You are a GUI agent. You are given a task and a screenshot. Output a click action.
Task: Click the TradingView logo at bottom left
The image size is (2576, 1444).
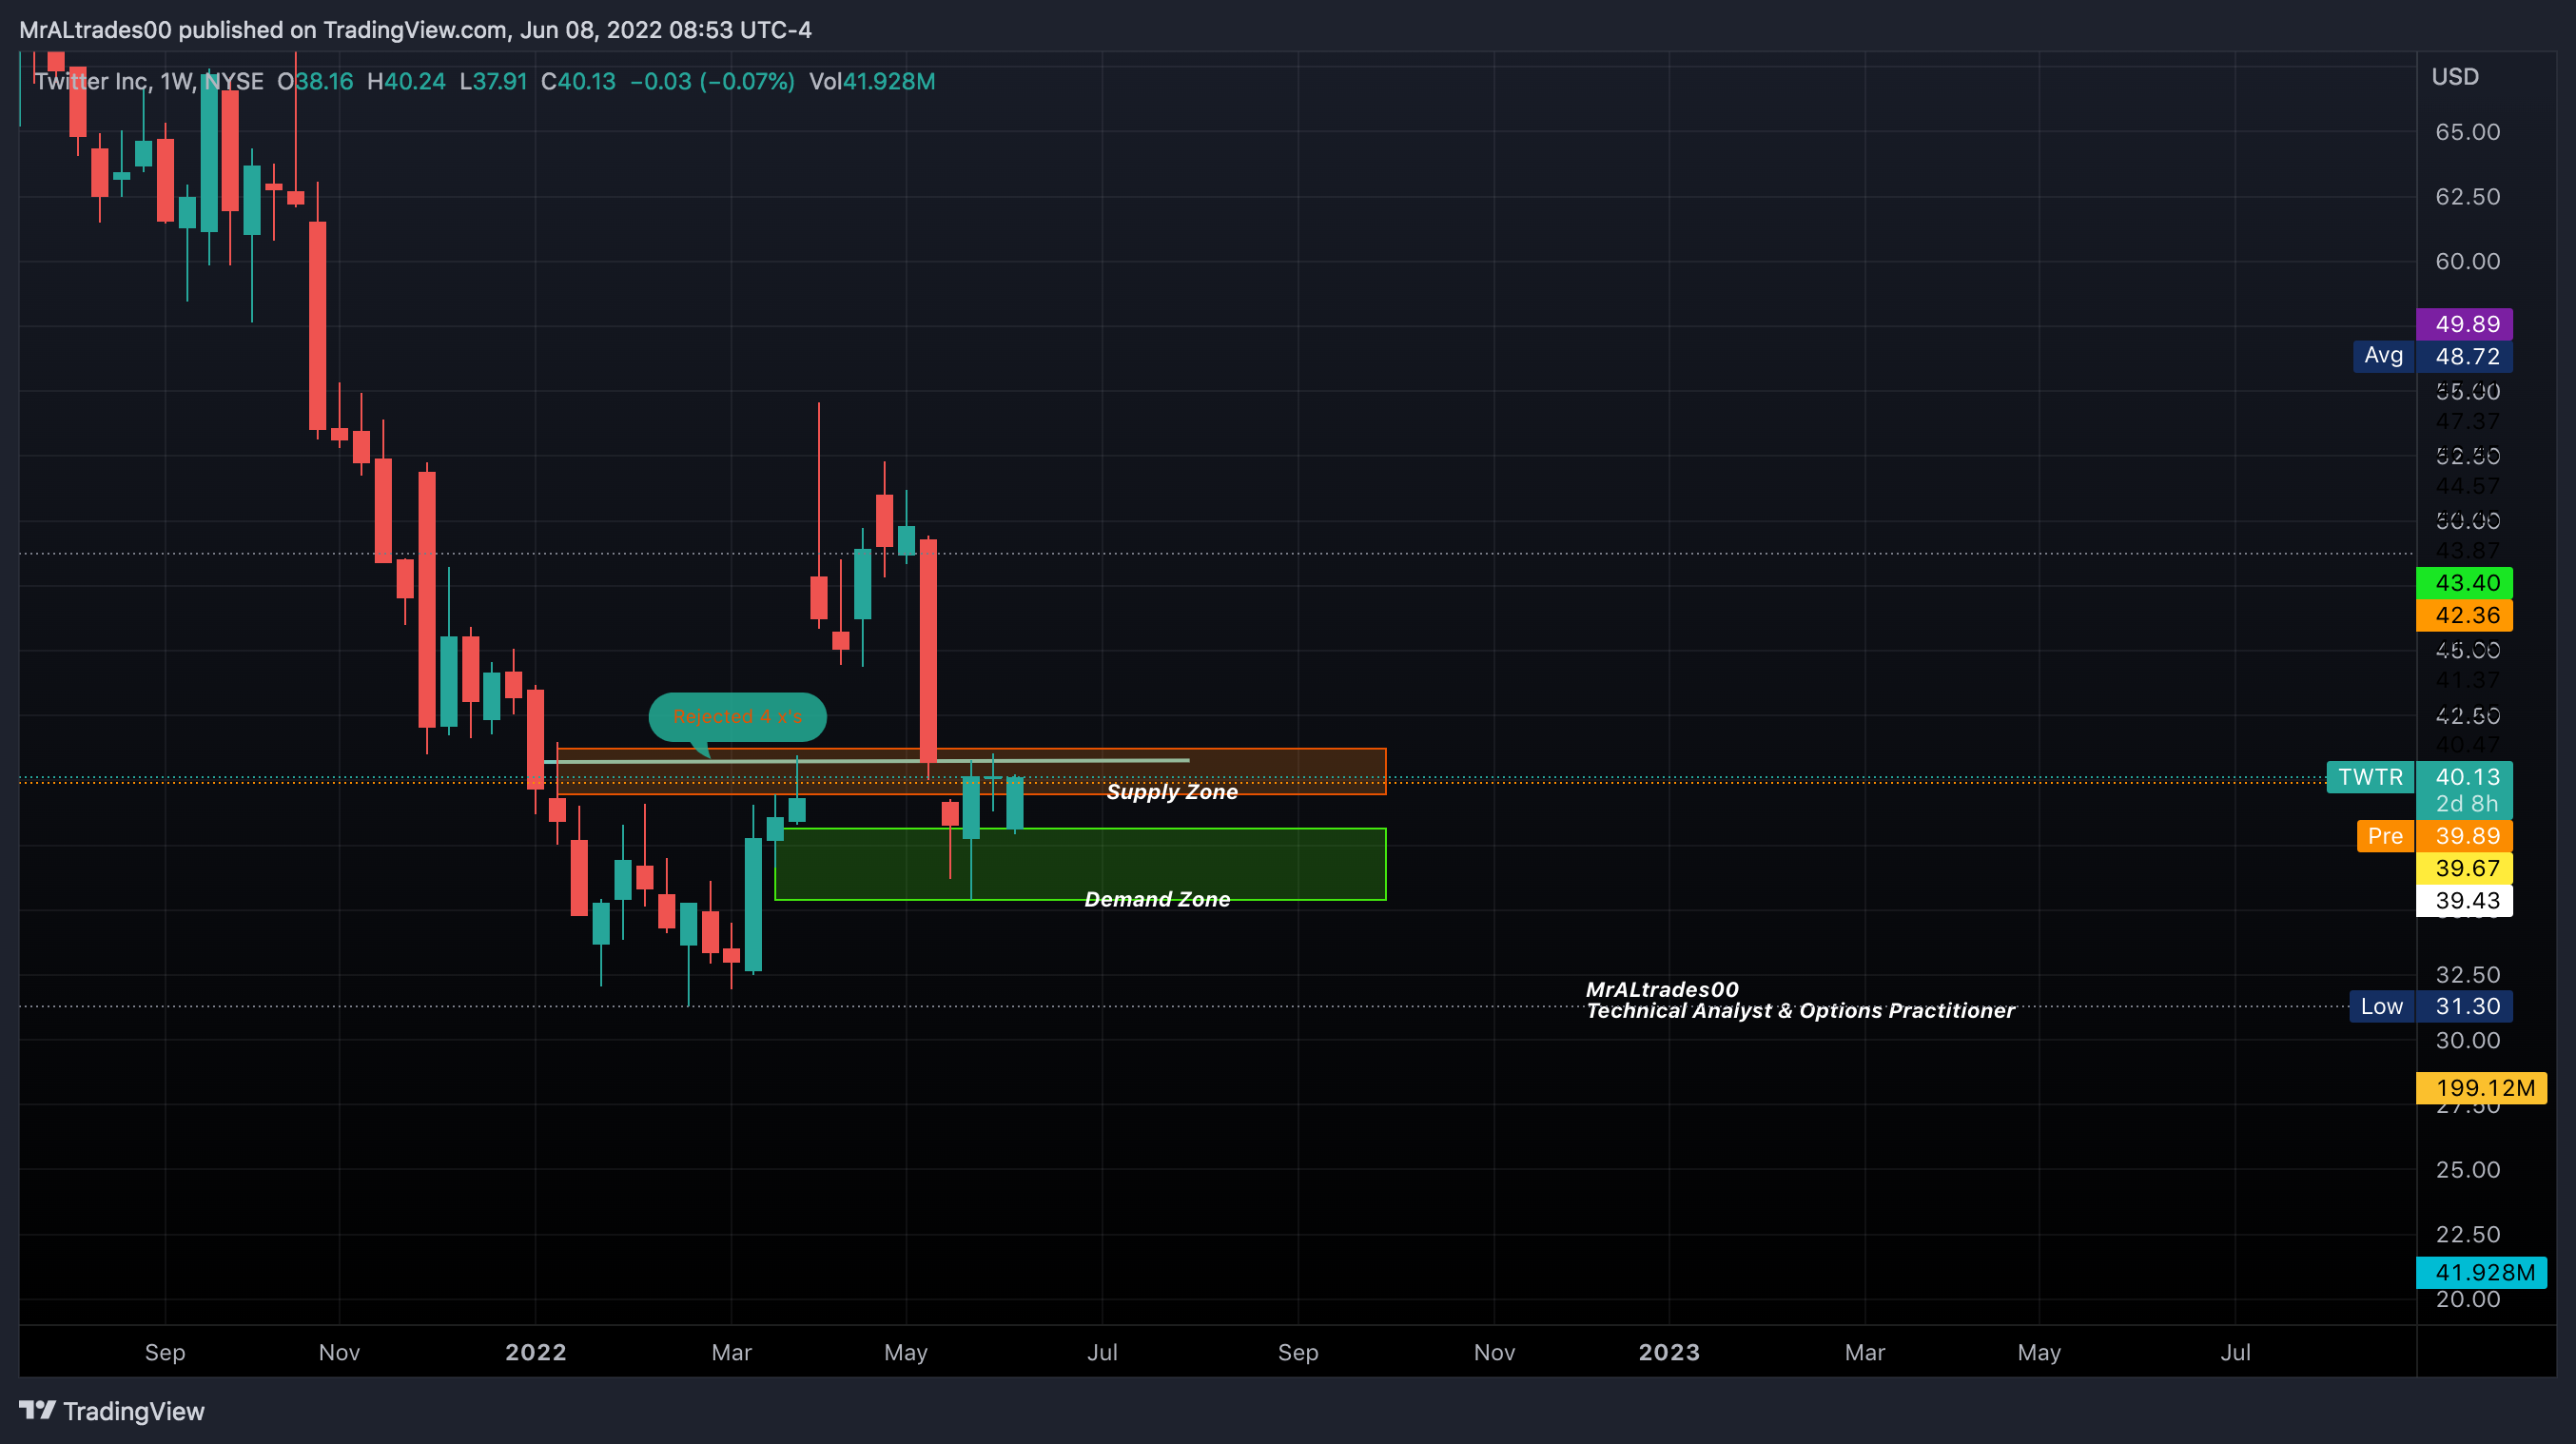point(112,1411)
